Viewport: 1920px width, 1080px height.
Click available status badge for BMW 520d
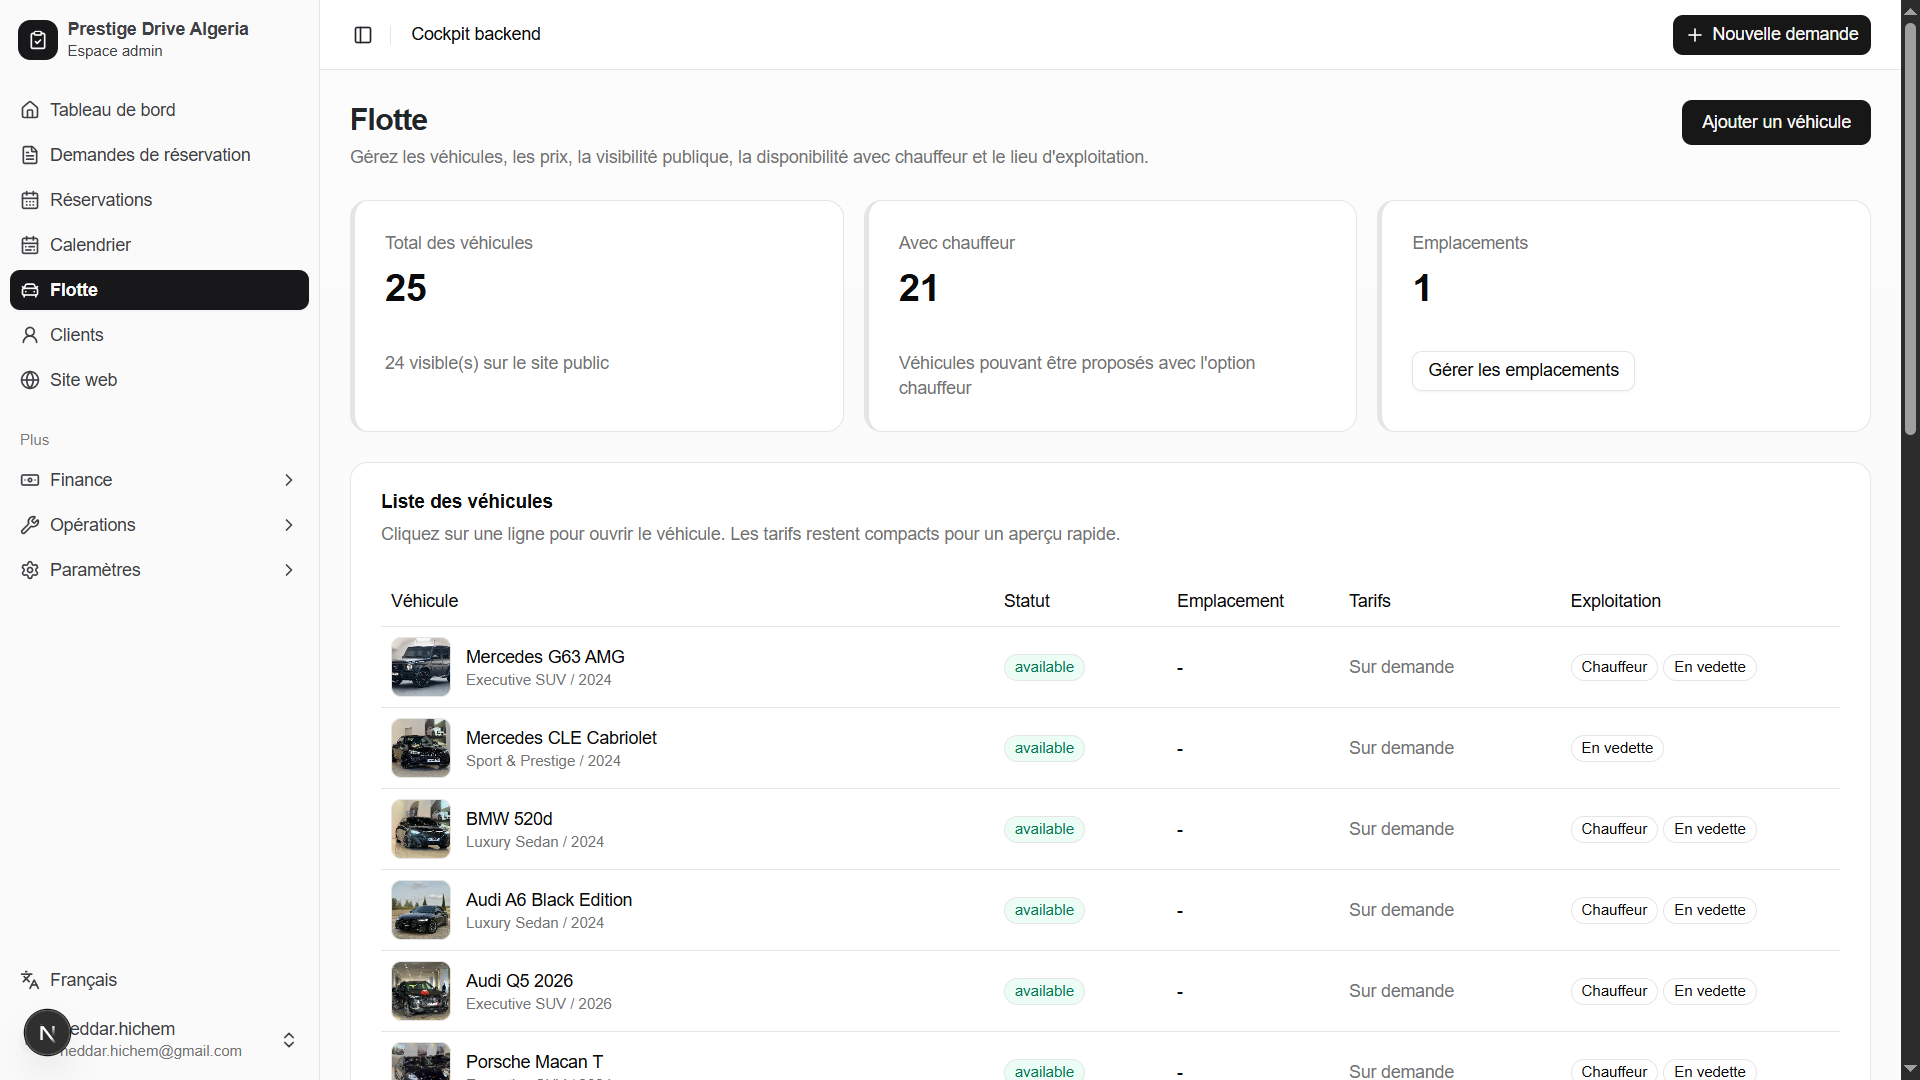click(x=1044, y=829)
